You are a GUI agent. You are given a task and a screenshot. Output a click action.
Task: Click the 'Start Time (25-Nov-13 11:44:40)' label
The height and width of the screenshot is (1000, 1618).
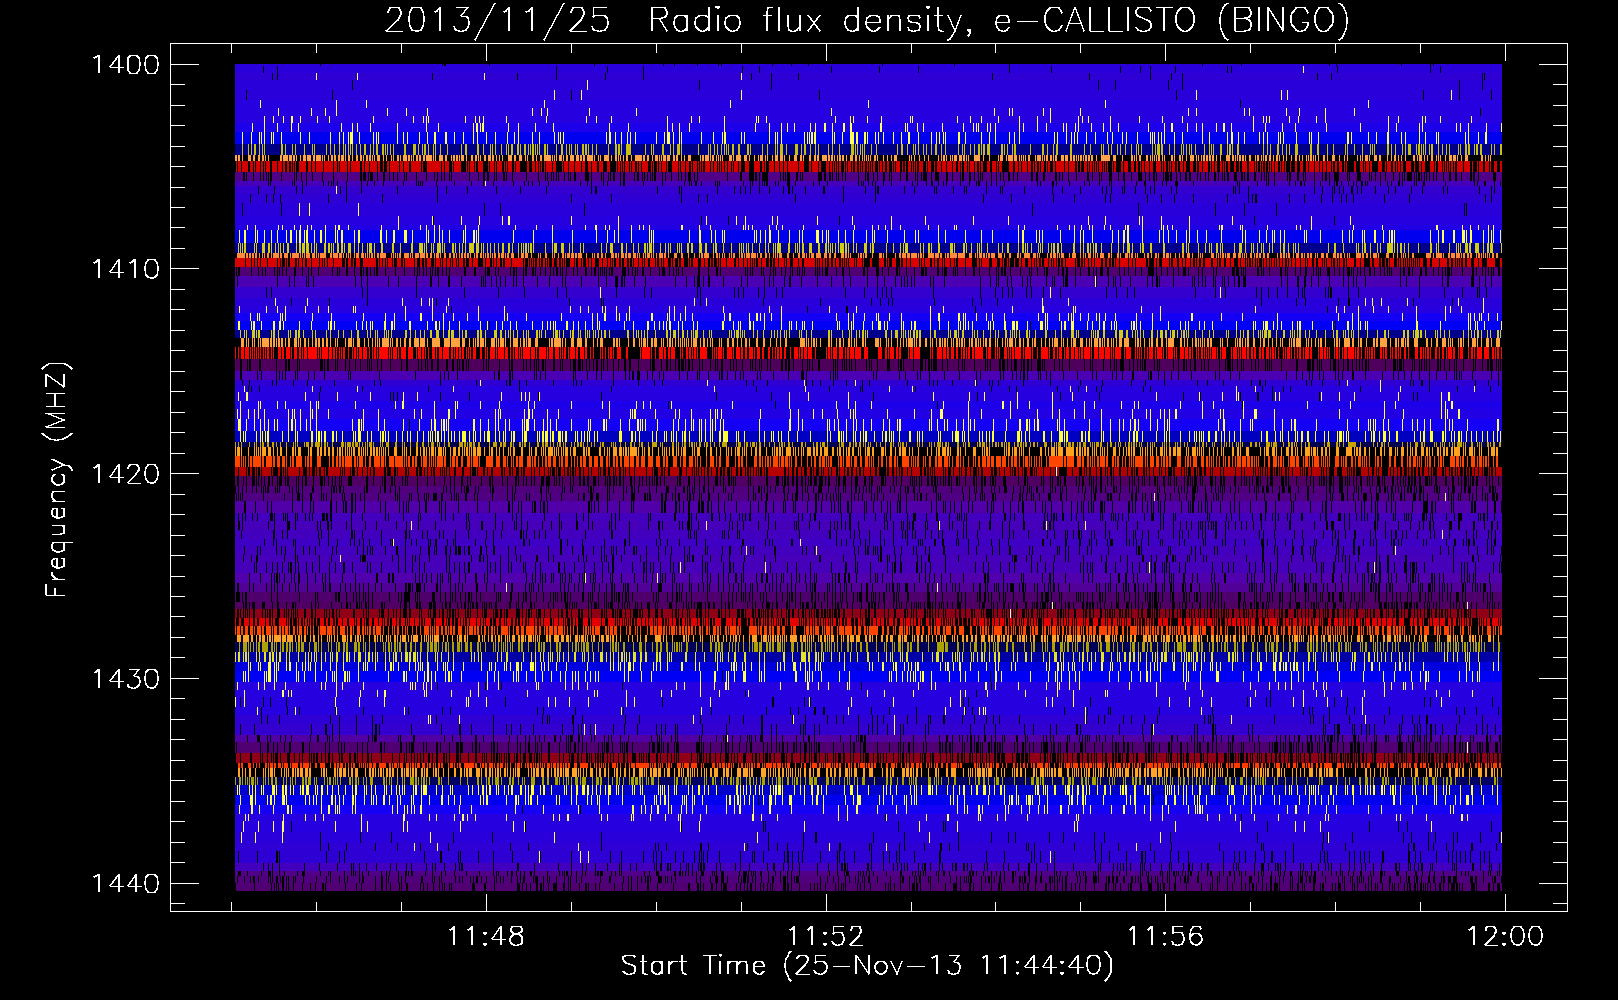click(867, 966)
